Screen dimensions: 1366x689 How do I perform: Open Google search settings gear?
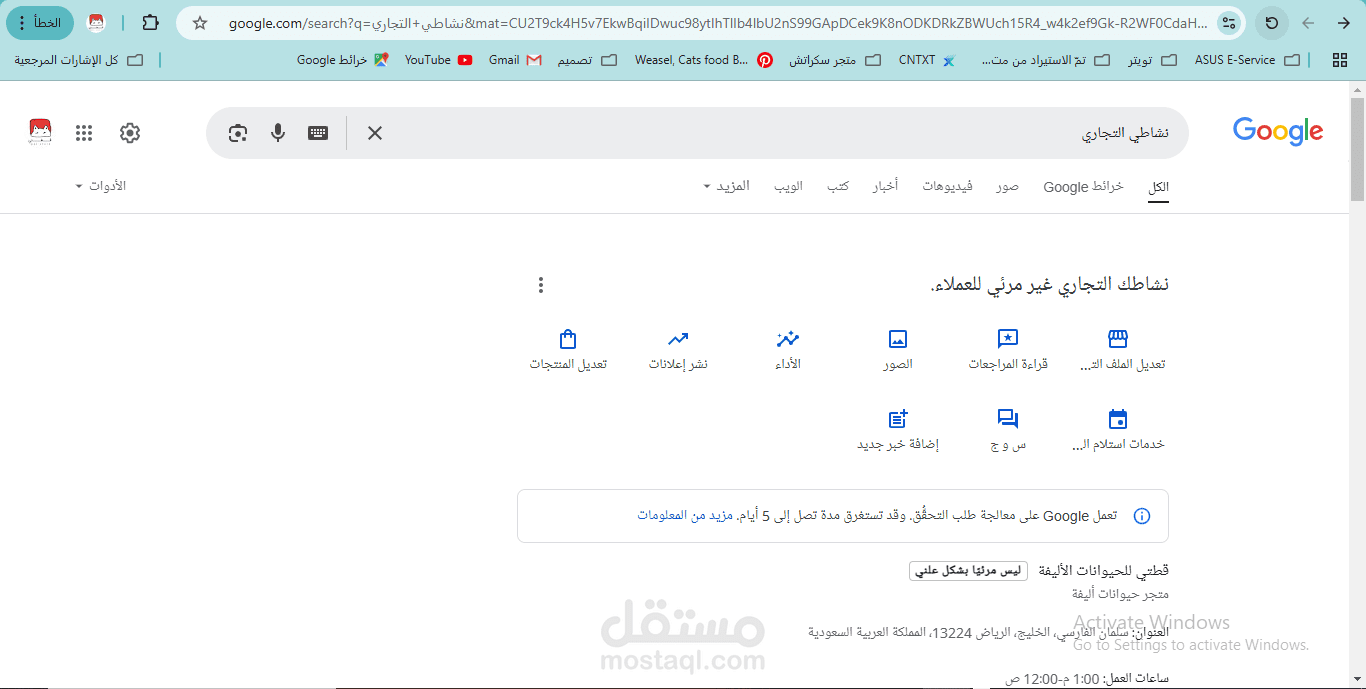(x=130, y=133)
